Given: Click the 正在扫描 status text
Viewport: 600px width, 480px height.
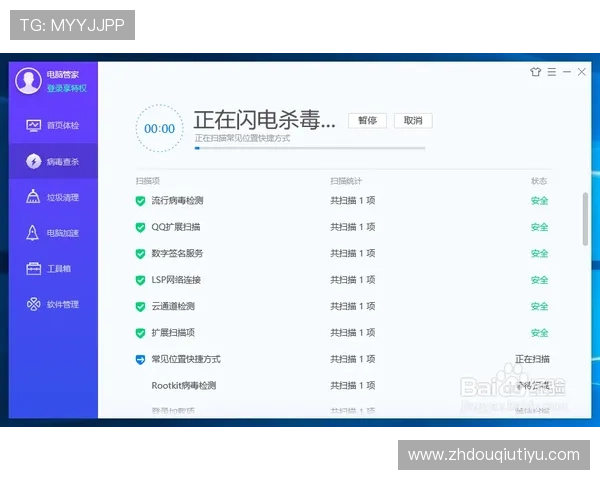Looking at the screenshot, I should pos(532,359).
